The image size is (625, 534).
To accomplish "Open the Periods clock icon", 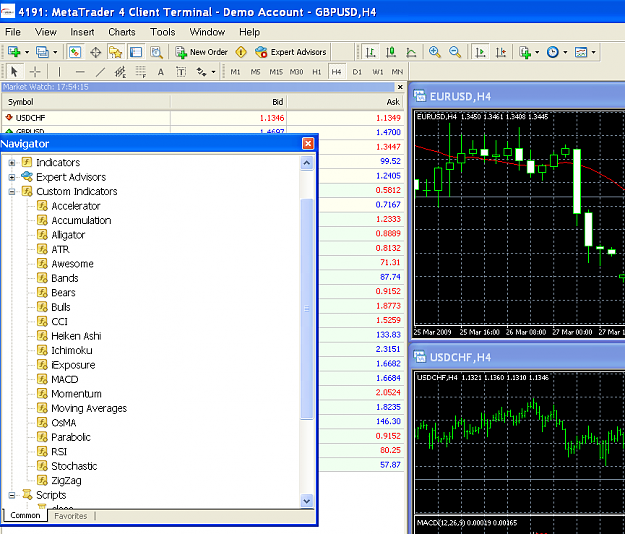I will 552,52.
